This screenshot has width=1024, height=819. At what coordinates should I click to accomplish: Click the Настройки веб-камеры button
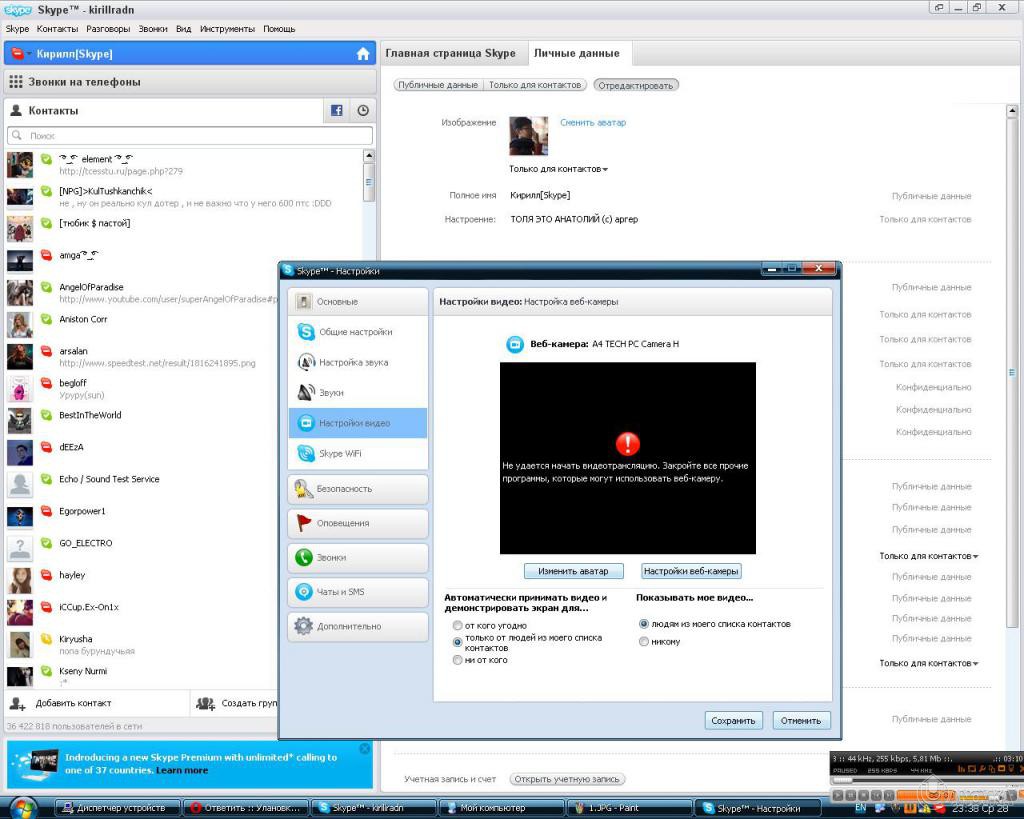(691, 571)
